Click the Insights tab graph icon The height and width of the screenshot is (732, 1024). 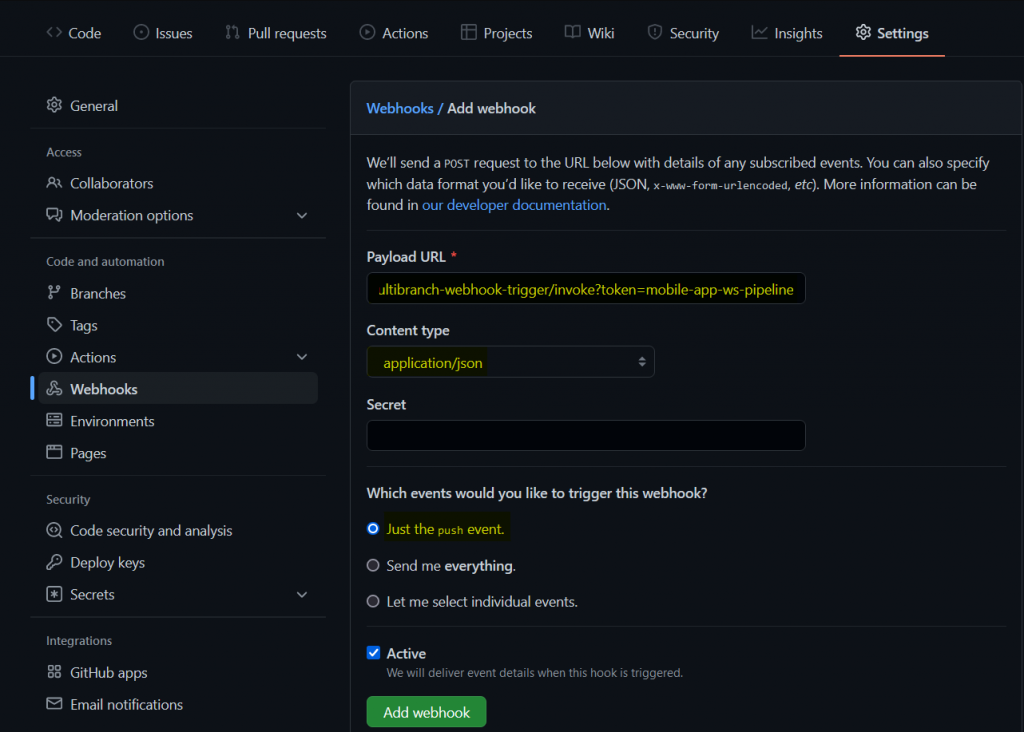[x=759, y=32]
